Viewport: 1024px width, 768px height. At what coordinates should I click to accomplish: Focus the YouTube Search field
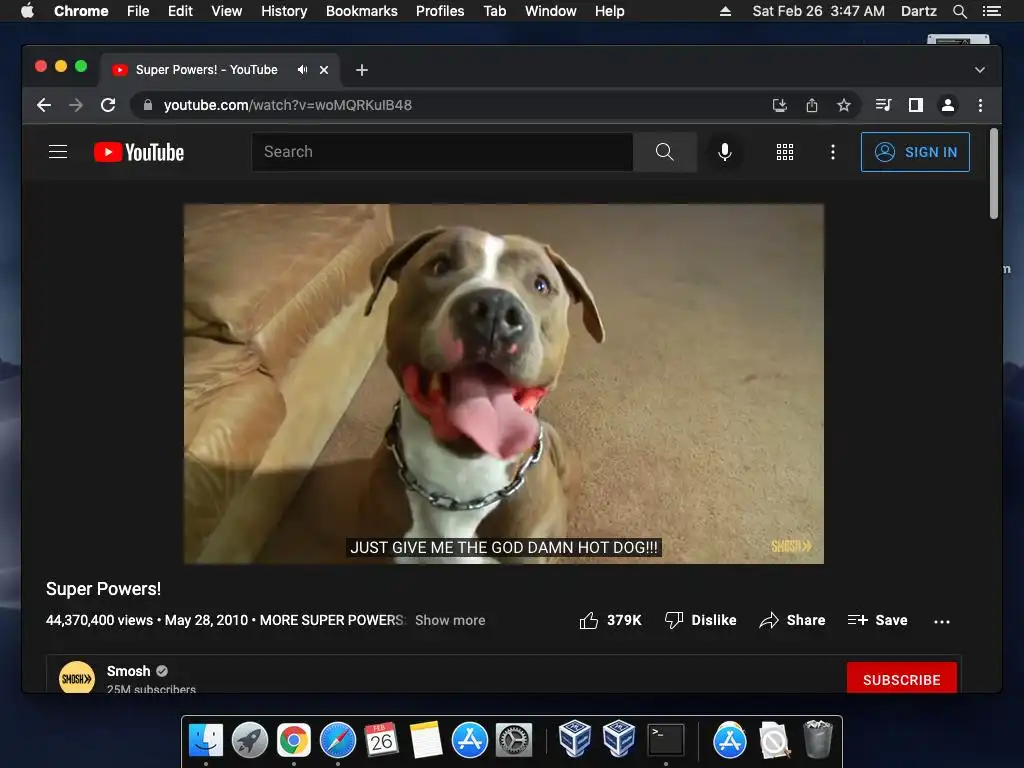pyautogui.click(x=442, y=152)
